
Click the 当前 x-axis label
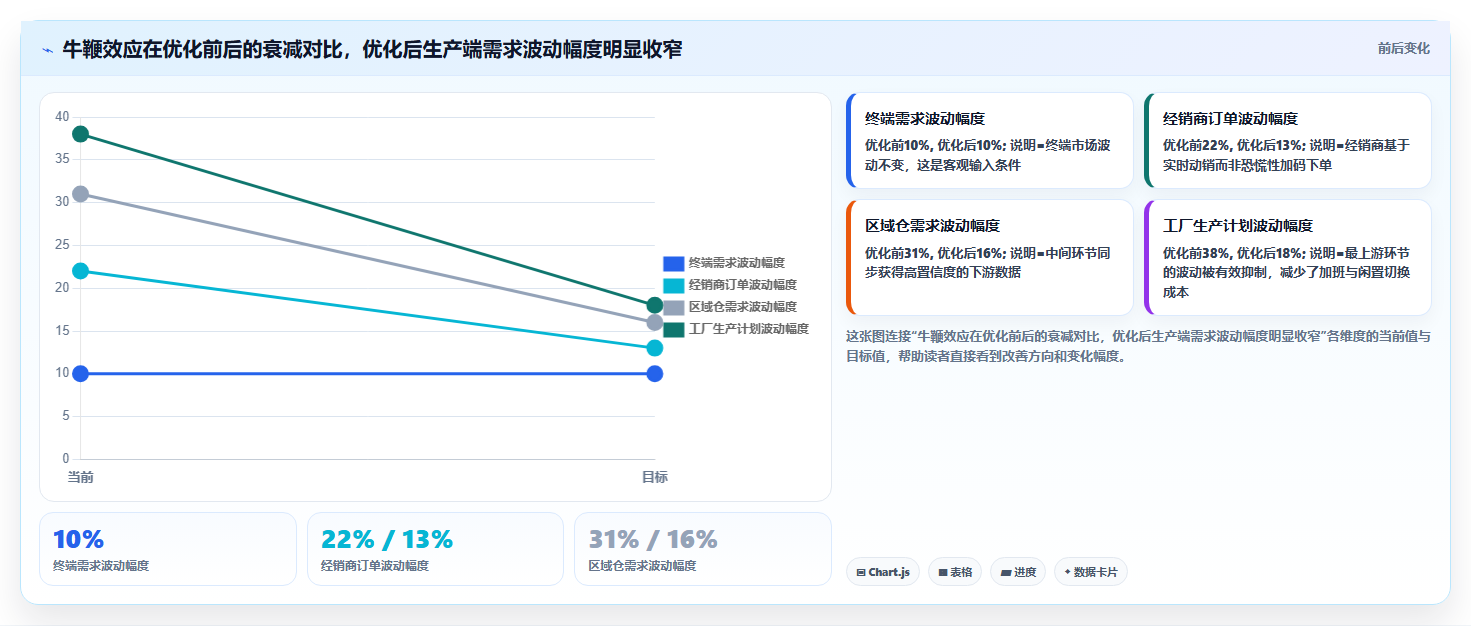pos(81,477)
